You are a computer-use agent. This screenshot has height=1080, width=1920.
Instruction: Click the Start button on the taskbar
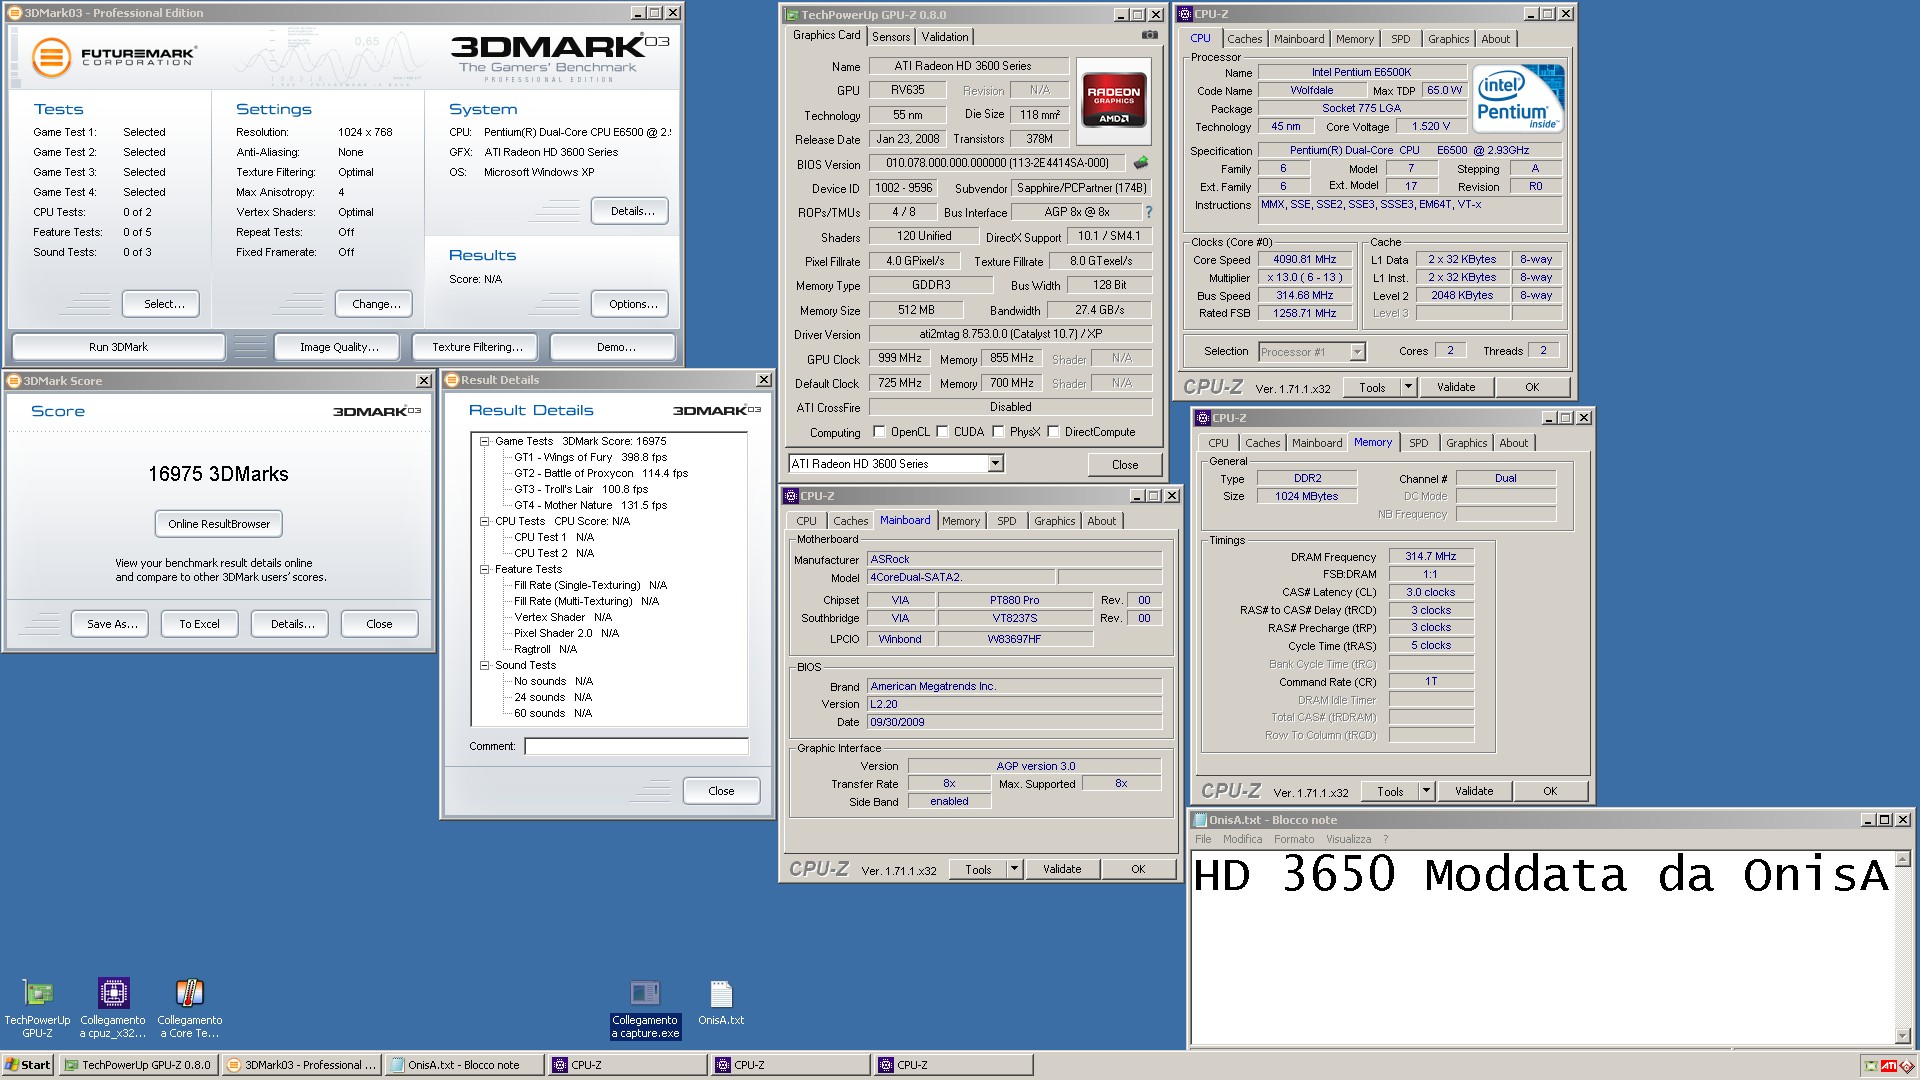tap(27, 1065)
